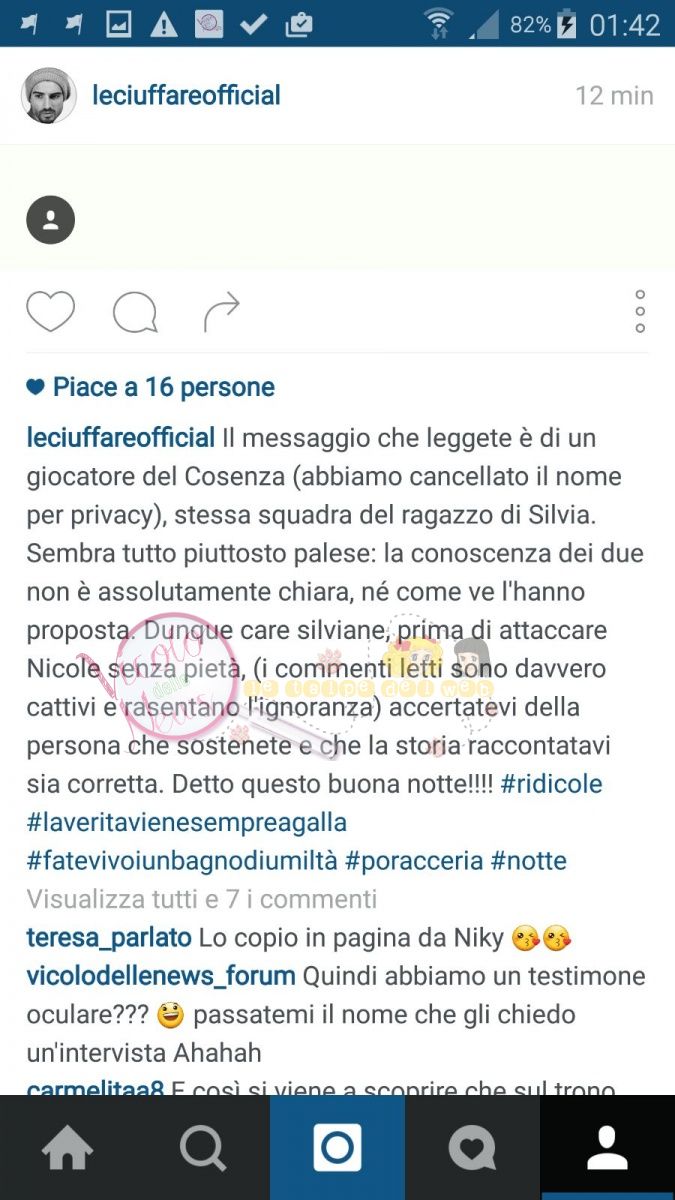Viewport: 675px width, 1200px height.
Task: Open leciuffareofficial profile avatar
Action: pyautogui.click(x=49, y=96)
